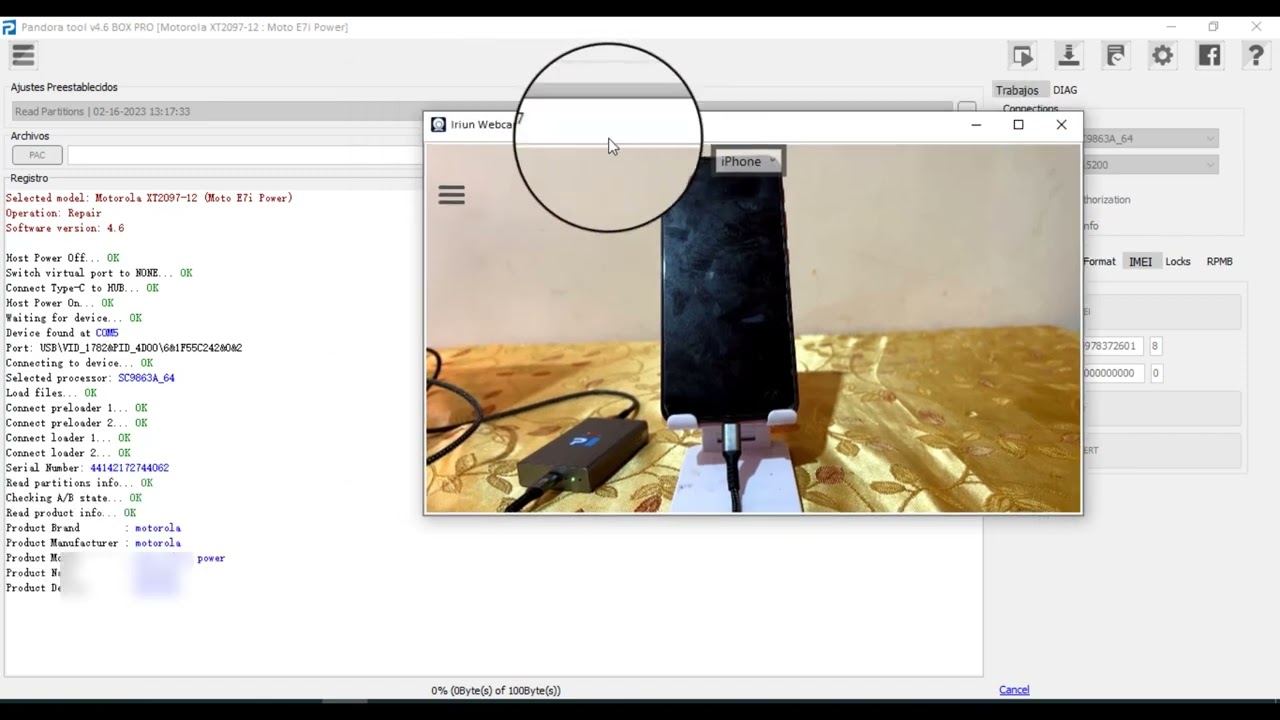
Task: Close the Iriun Webcam window
Action: click(x=1061, y=125)
